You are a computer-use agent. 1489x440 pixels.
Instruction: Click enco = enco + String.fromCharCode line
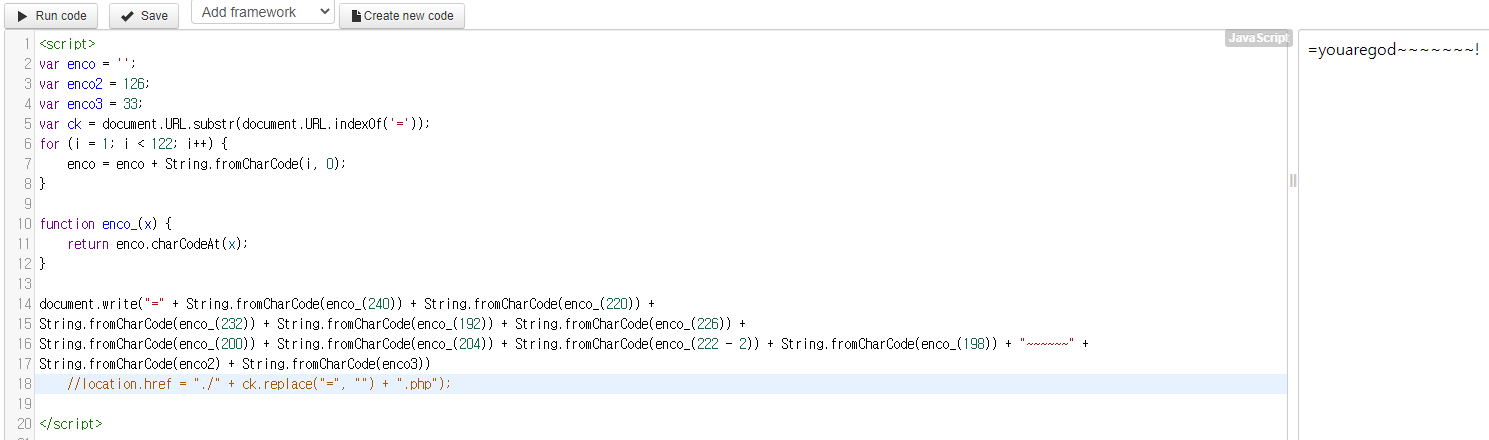point(206,164)
